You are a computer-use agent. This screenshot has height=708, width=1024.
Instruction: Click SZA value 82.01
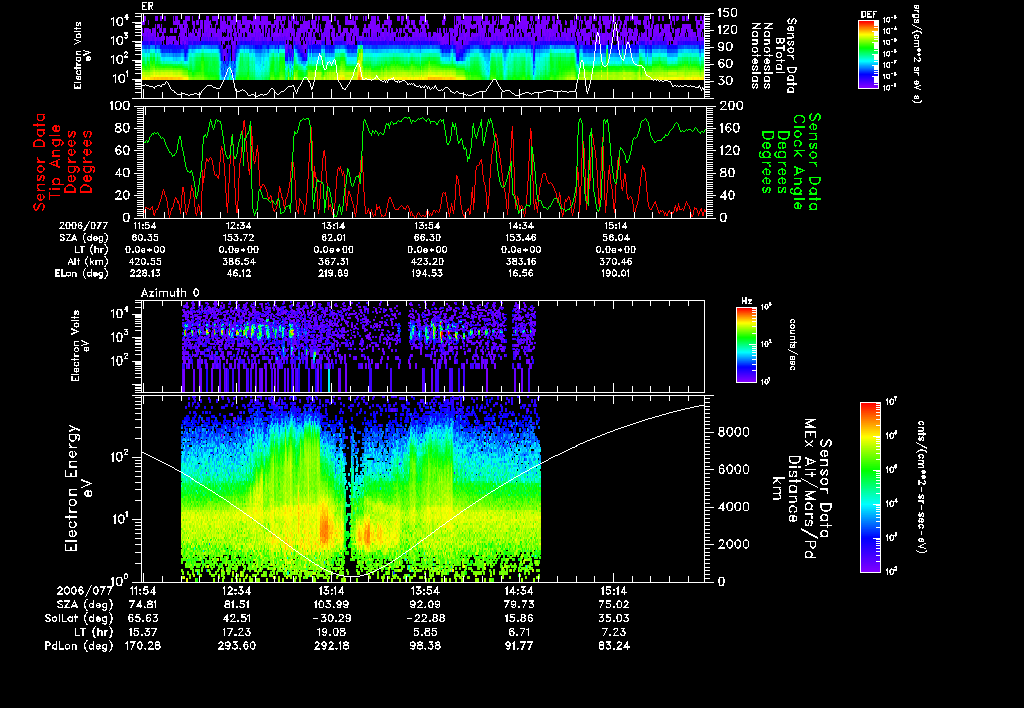pos(333,238)
